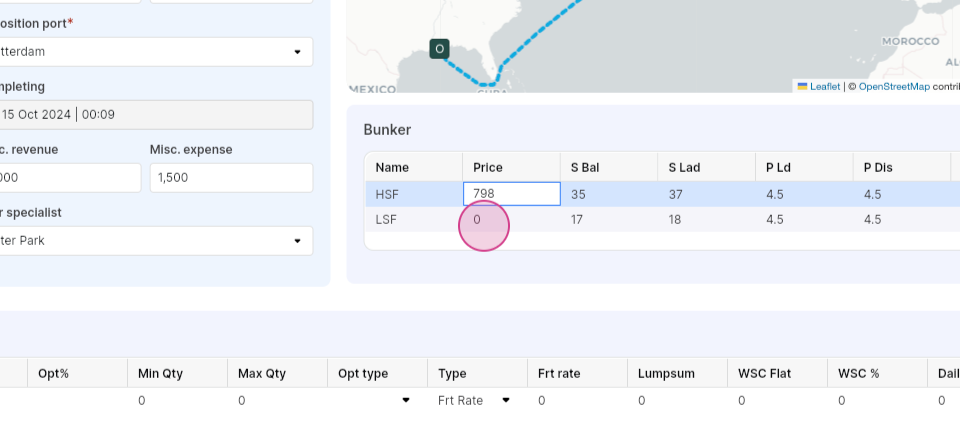Click the S Lad column header
960x443 pixels.
click(x=707, y=168)
